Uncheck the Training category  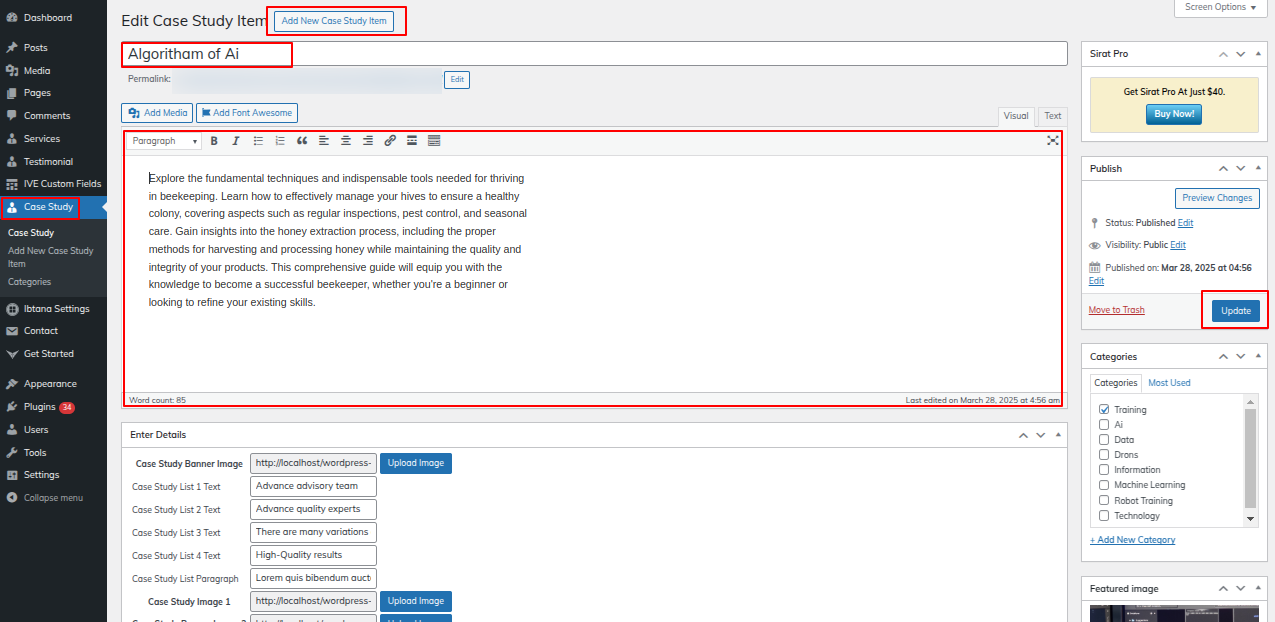pos(1104,410)
